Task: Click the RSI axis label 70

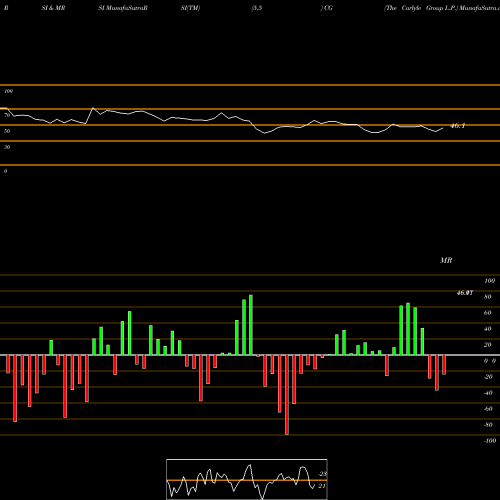Action: (7, 115)
